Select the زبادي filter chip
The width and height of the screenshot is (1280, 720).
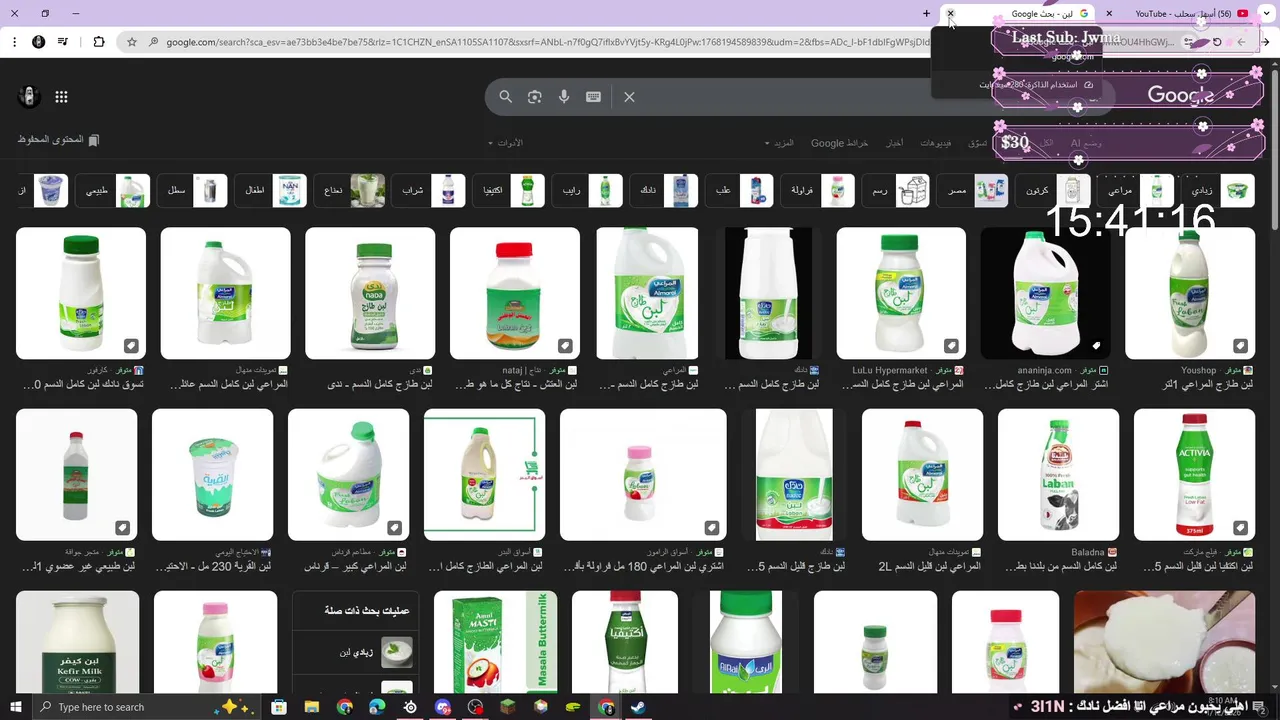click(x=1218, y=190)
